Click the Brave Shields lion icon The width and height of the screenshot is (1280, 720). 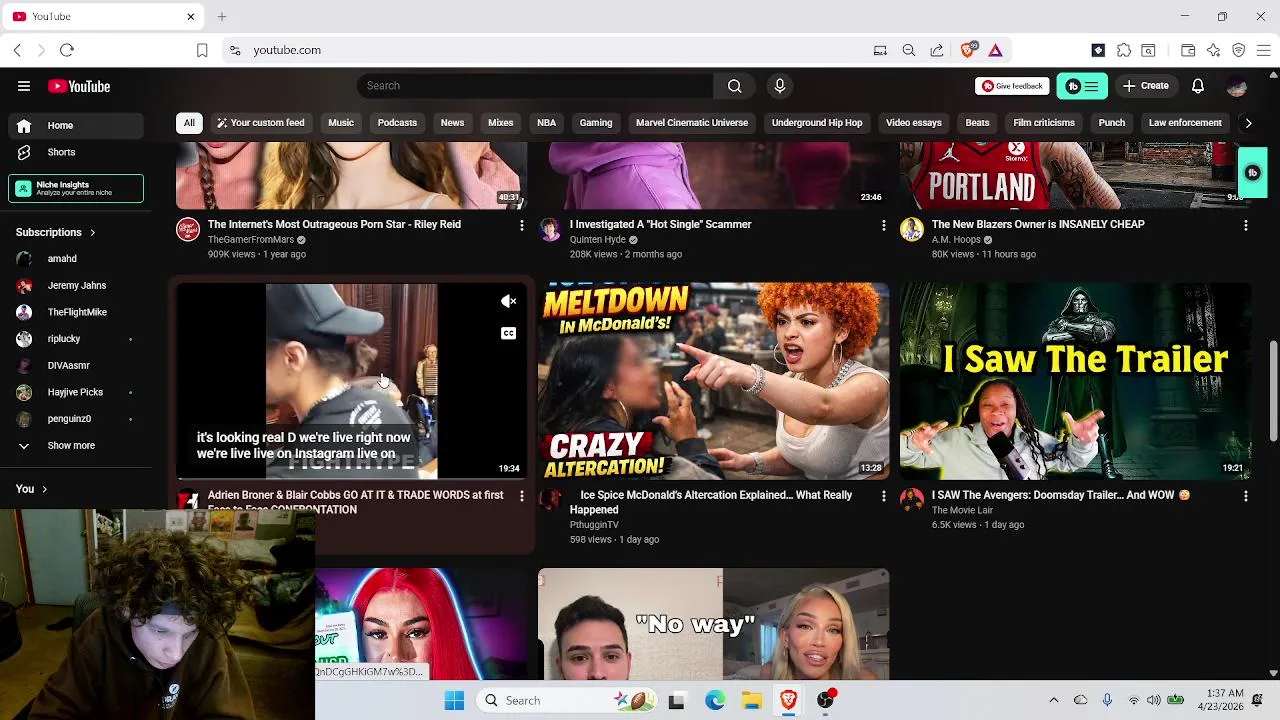click(967, 50)
